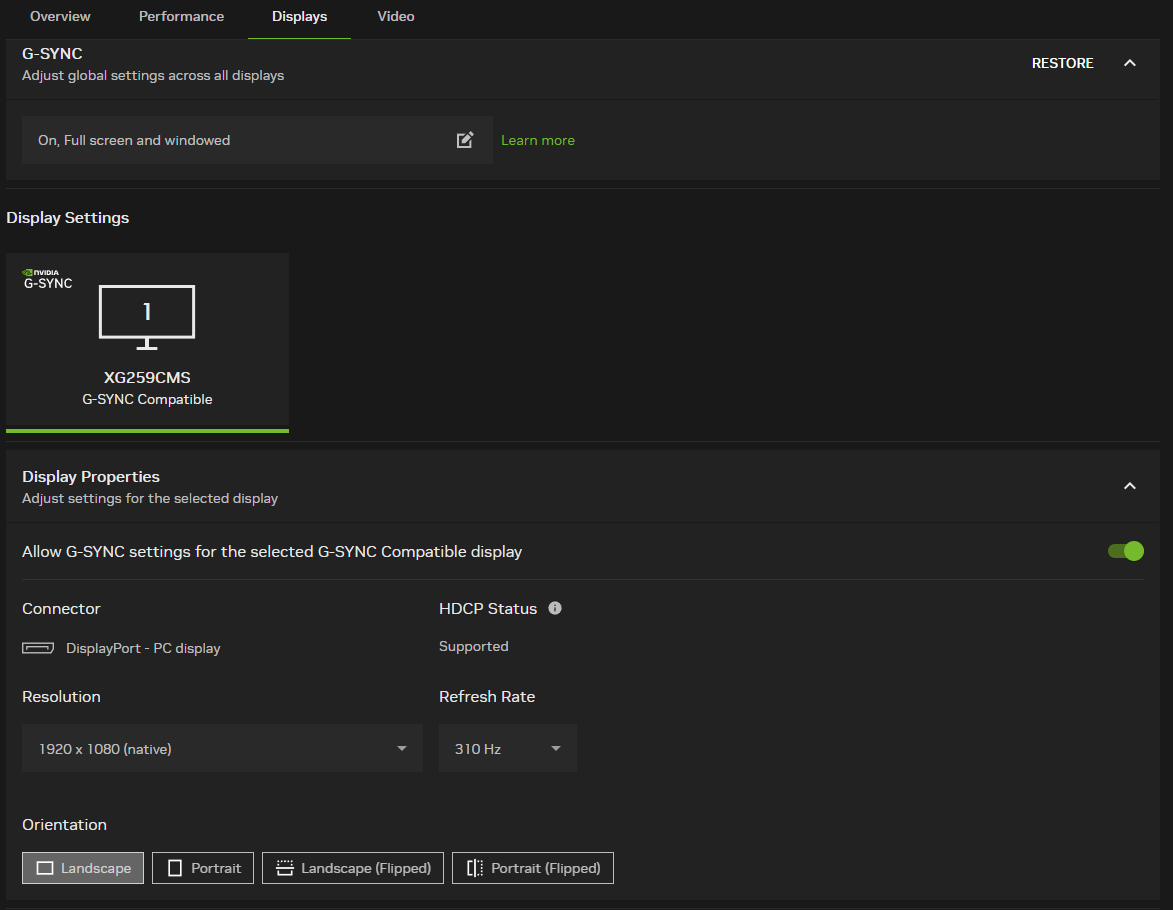Open the Learn more link

(538, 140)
